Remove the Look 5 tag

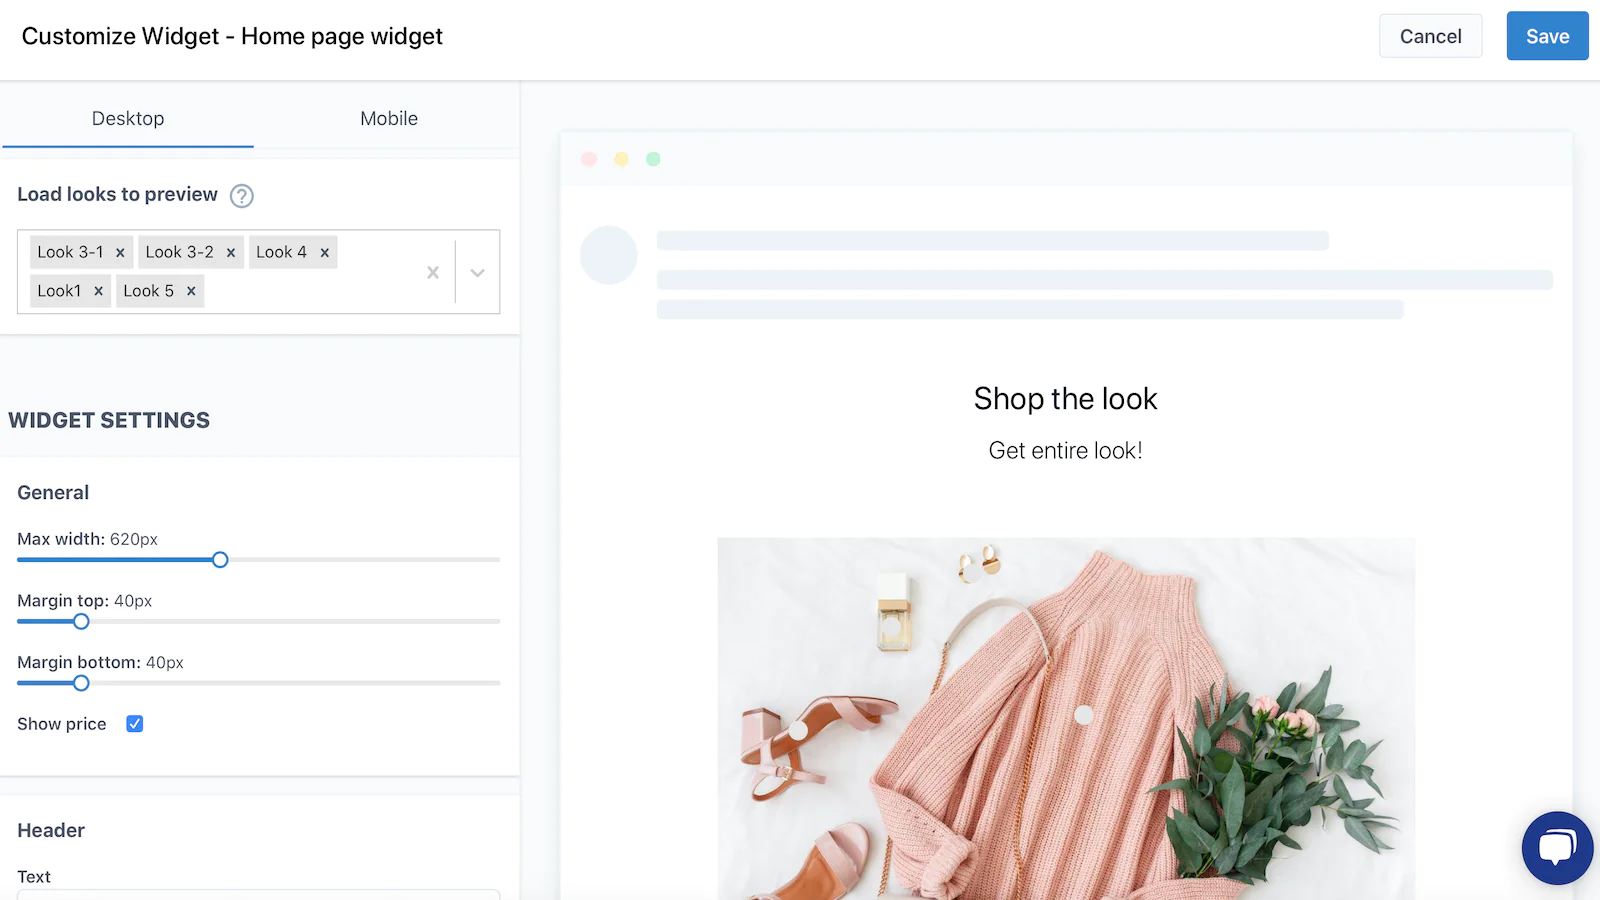point(191,291)
